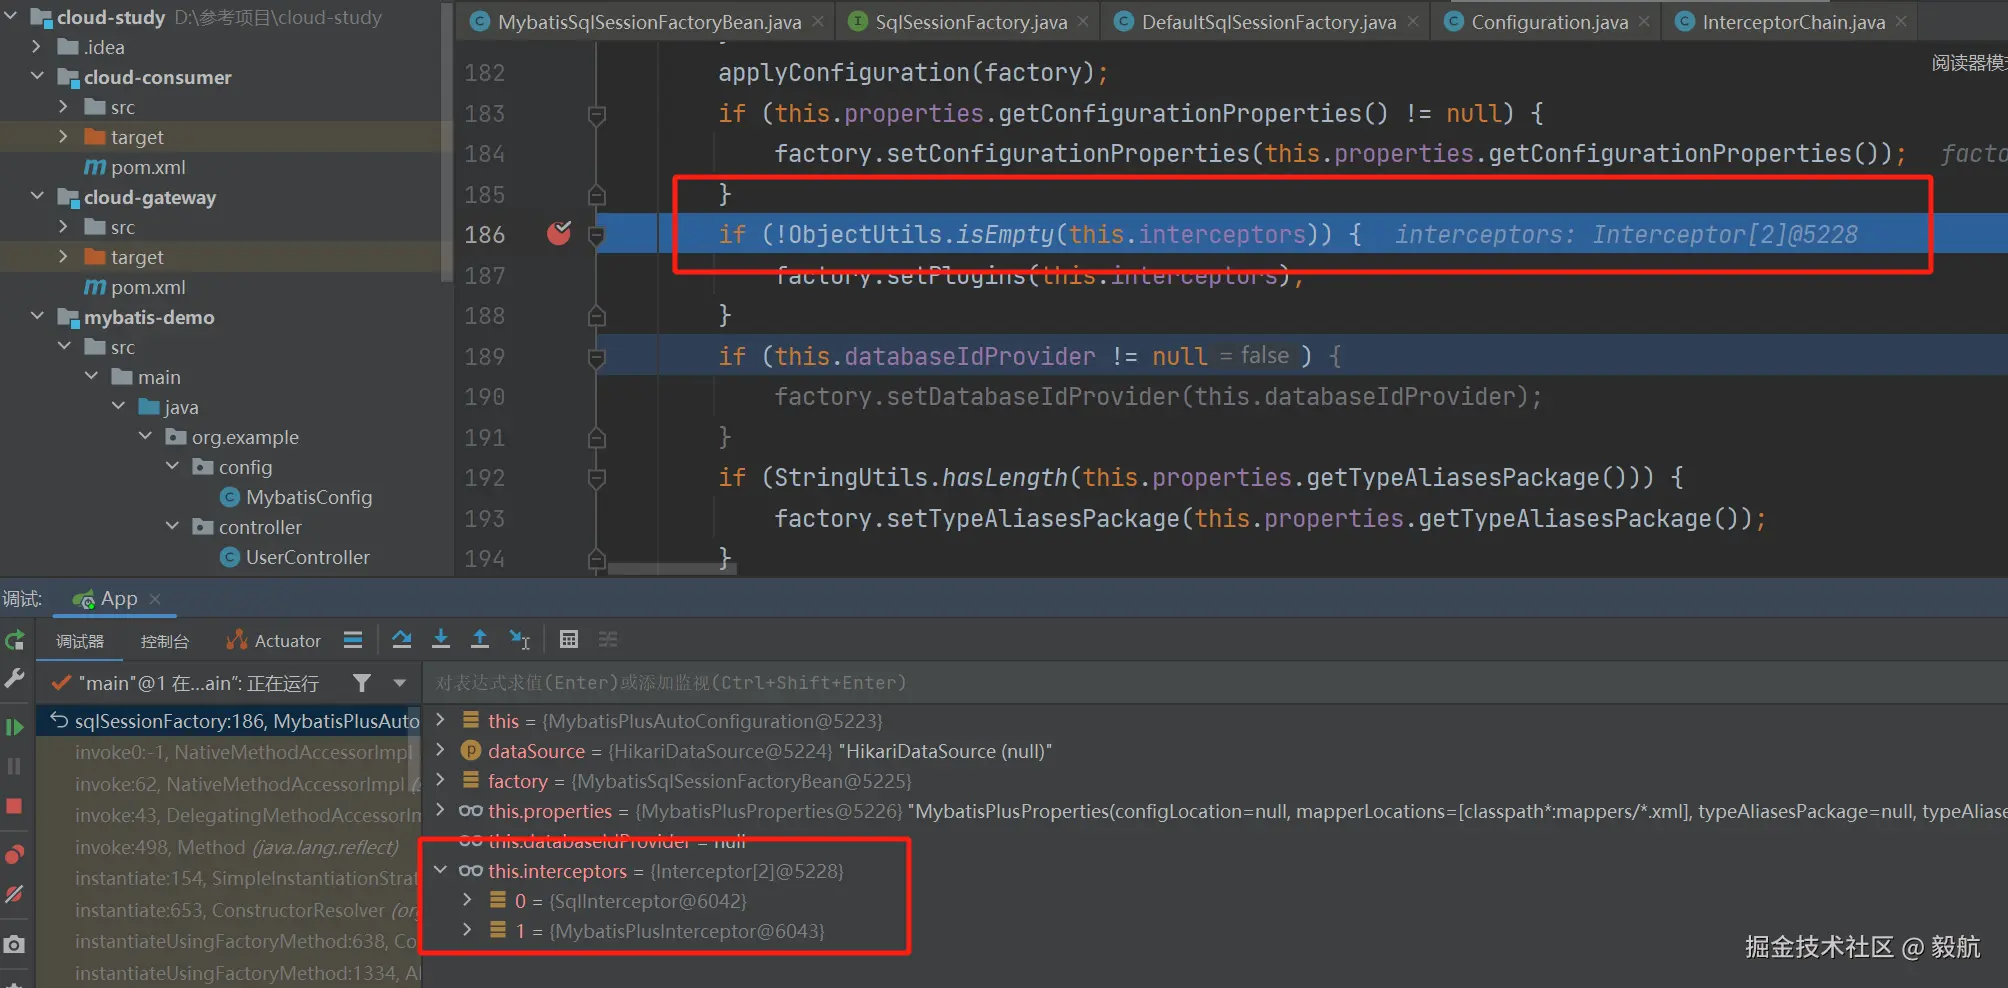The width and height of the screenshot is (2008, 988).
Task: Switch to SqlSessionFactory.java tab
Action: click(970, 22)
